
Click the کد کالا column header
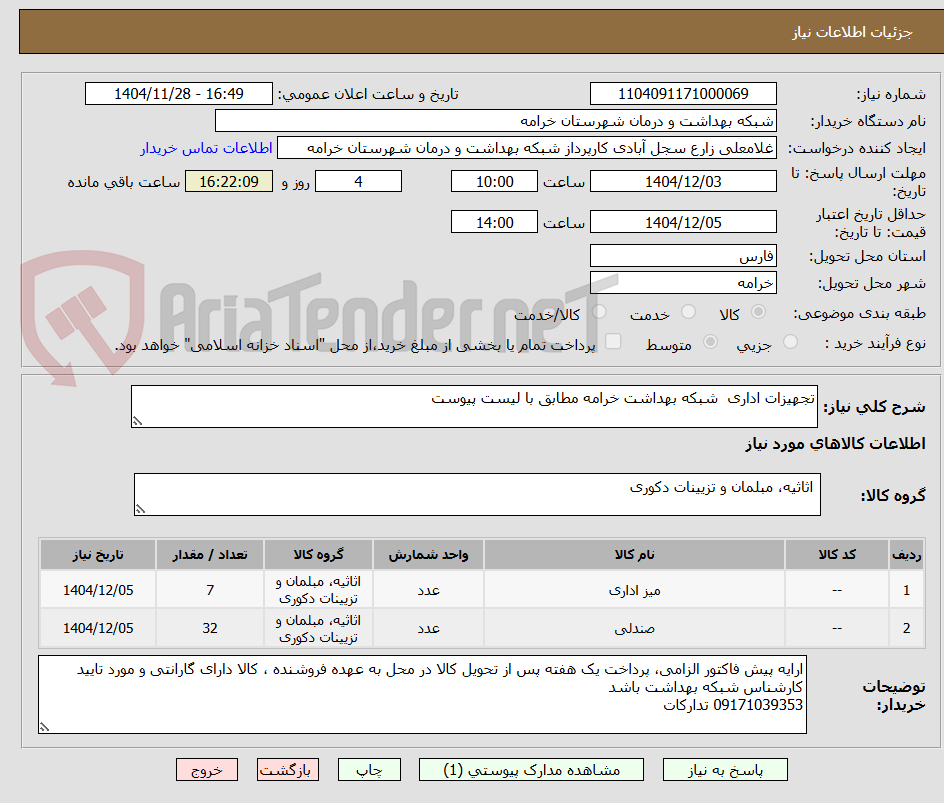click(837, 554)
